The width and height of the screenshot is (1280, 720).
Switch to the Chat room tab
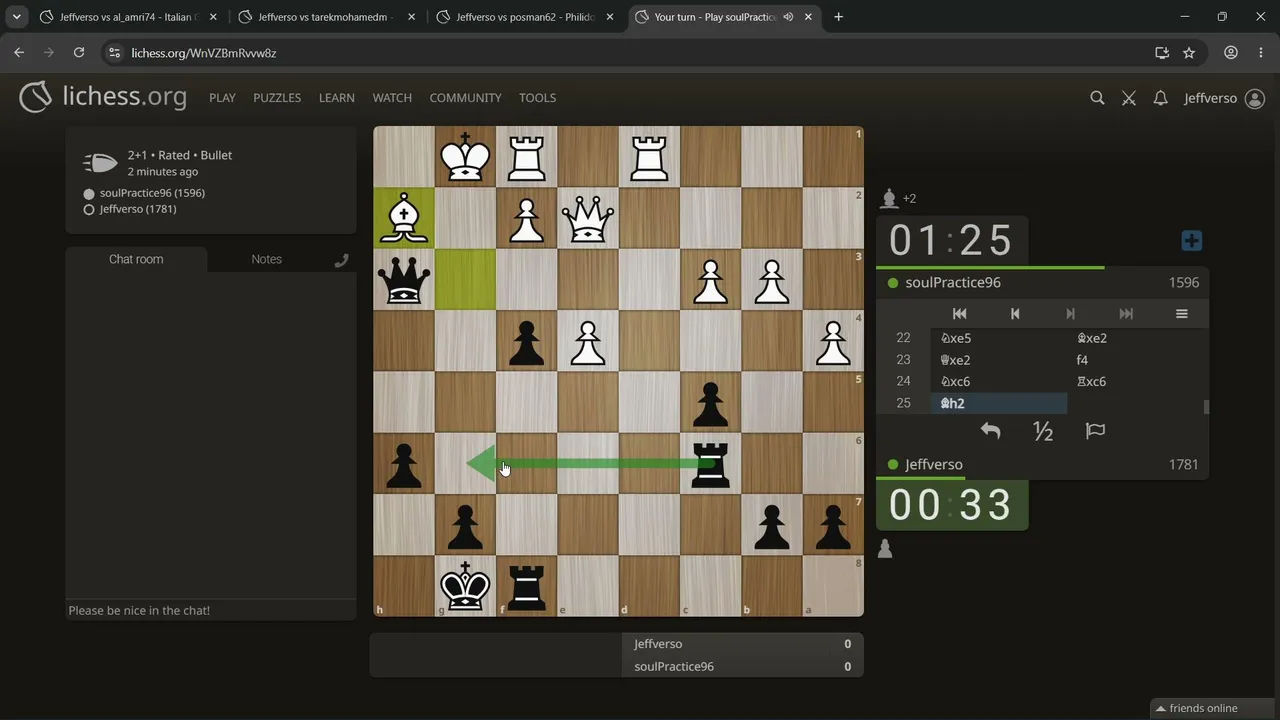pyautogui.click(x=136, y=259)
